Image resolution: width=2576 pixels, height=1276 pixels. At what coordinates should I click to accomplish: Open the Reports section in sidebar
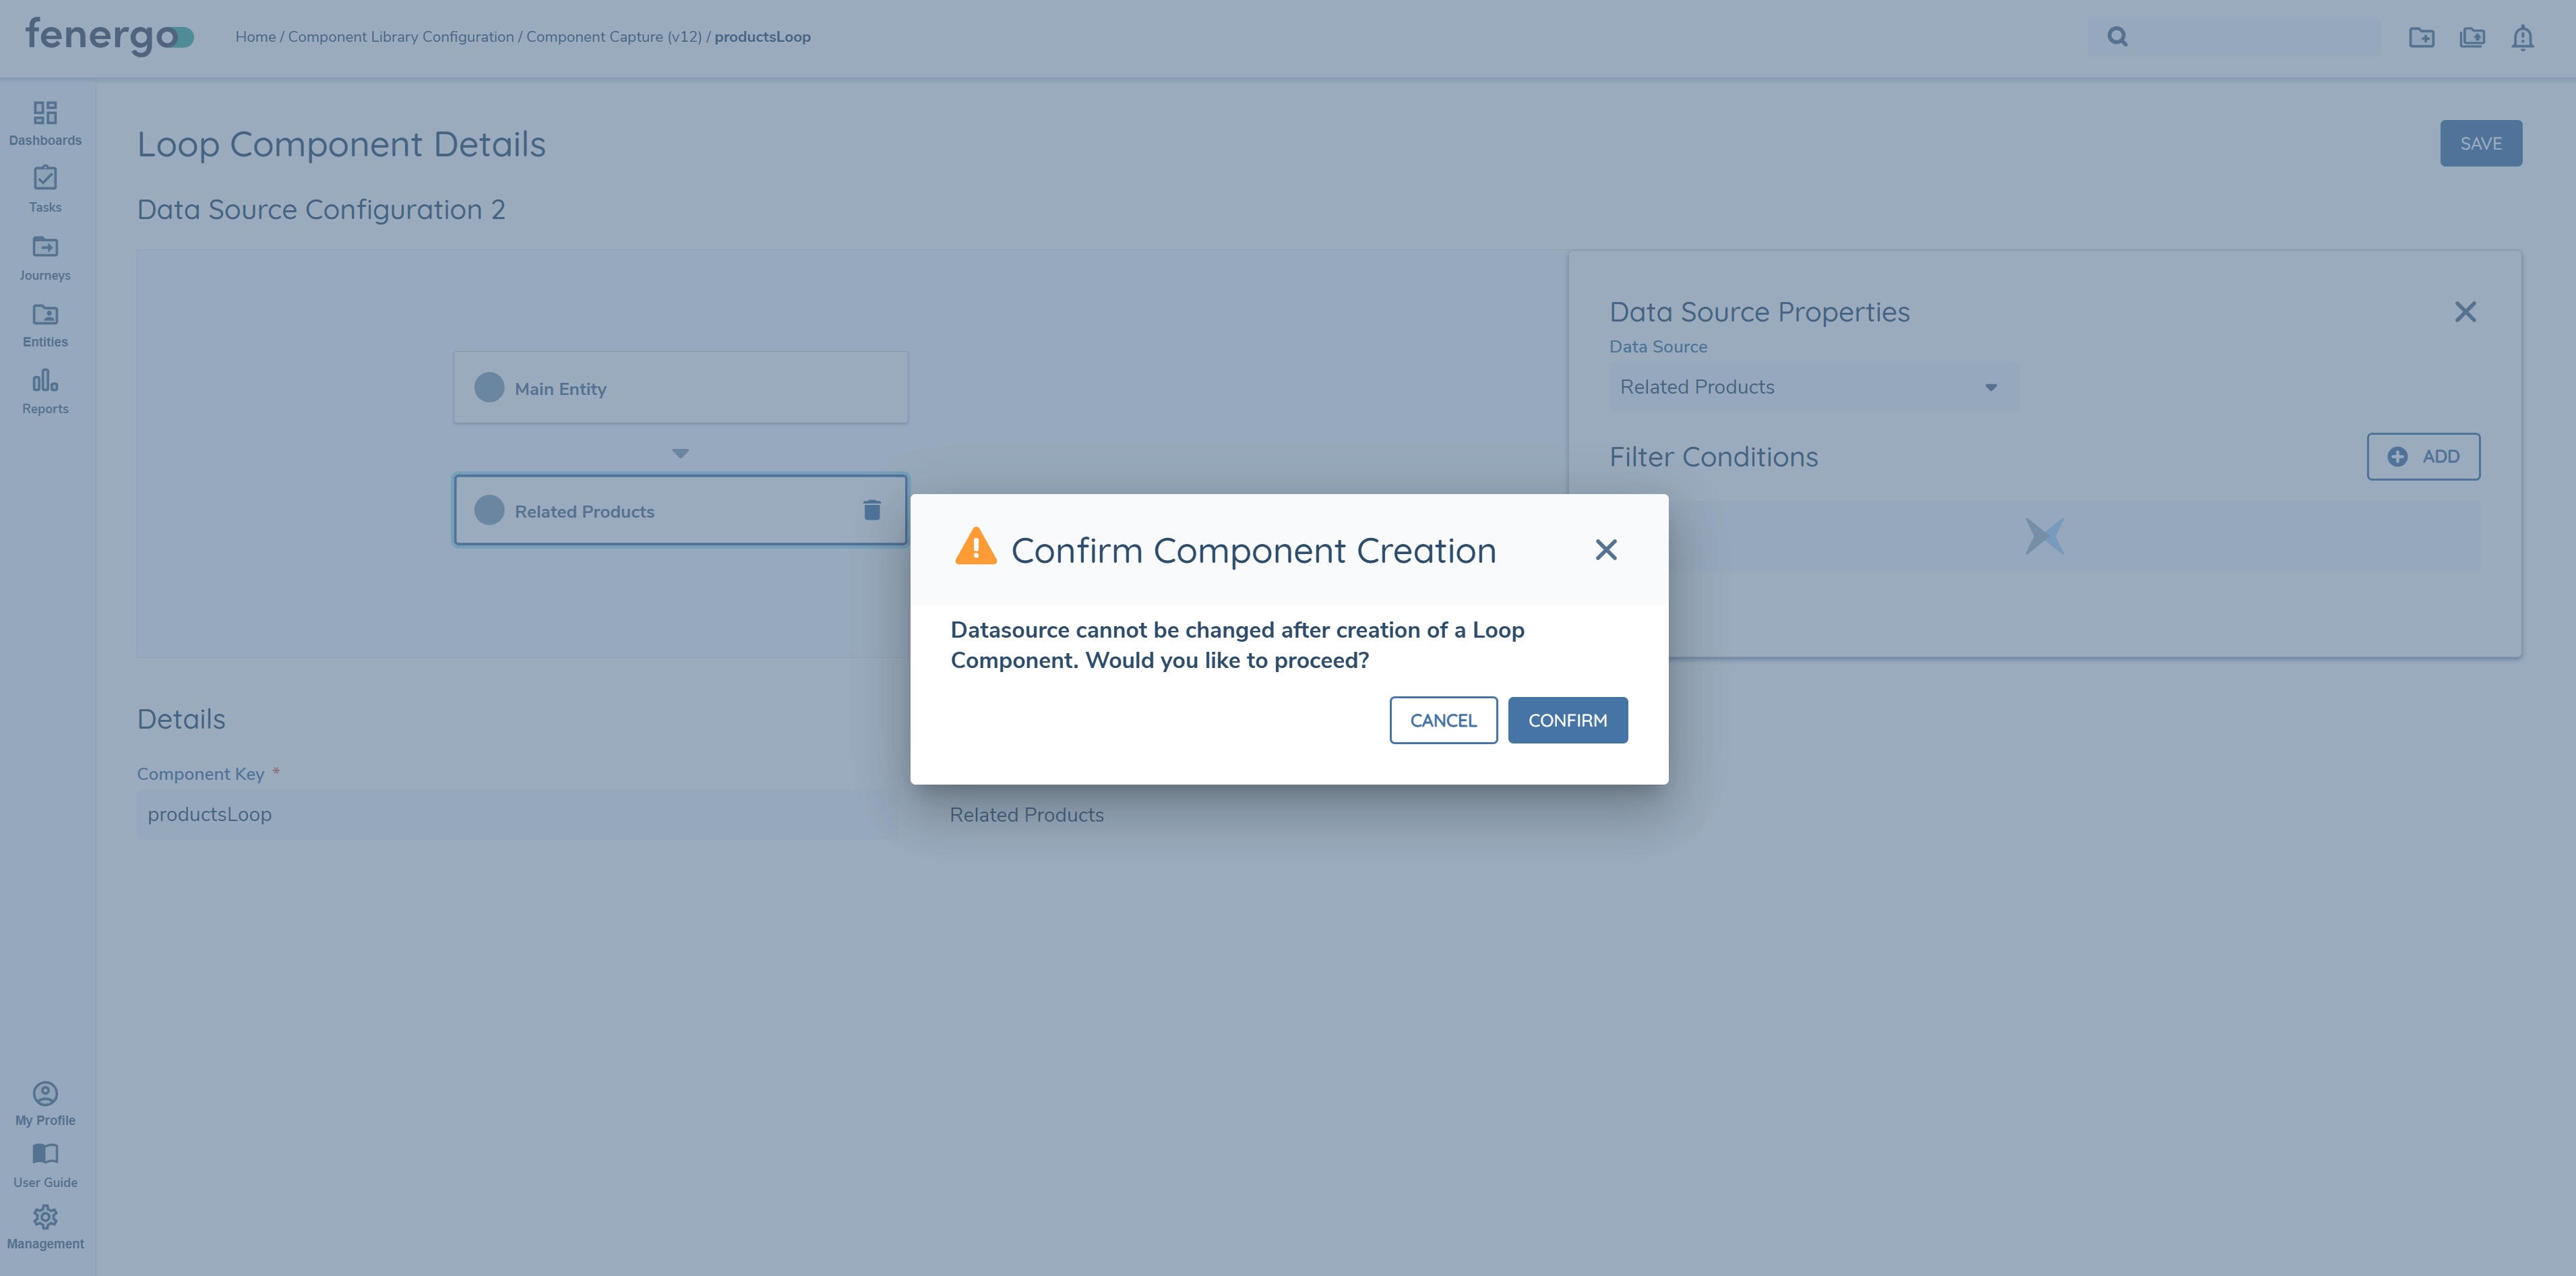point(45,390)
